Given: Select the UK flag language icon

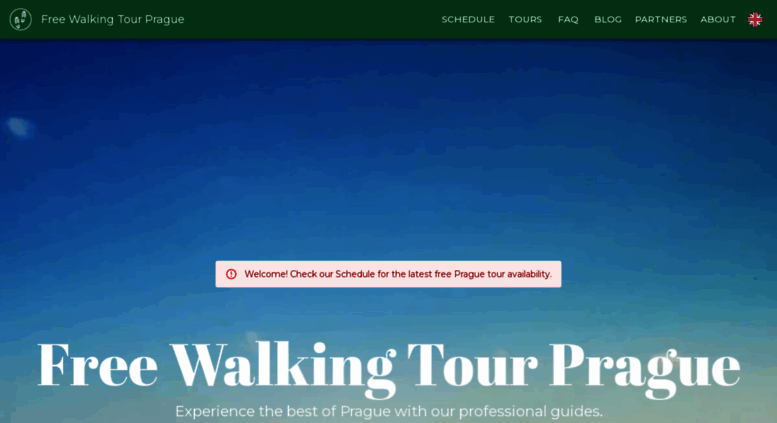Looking at the screenshot, I should [755, 19].
